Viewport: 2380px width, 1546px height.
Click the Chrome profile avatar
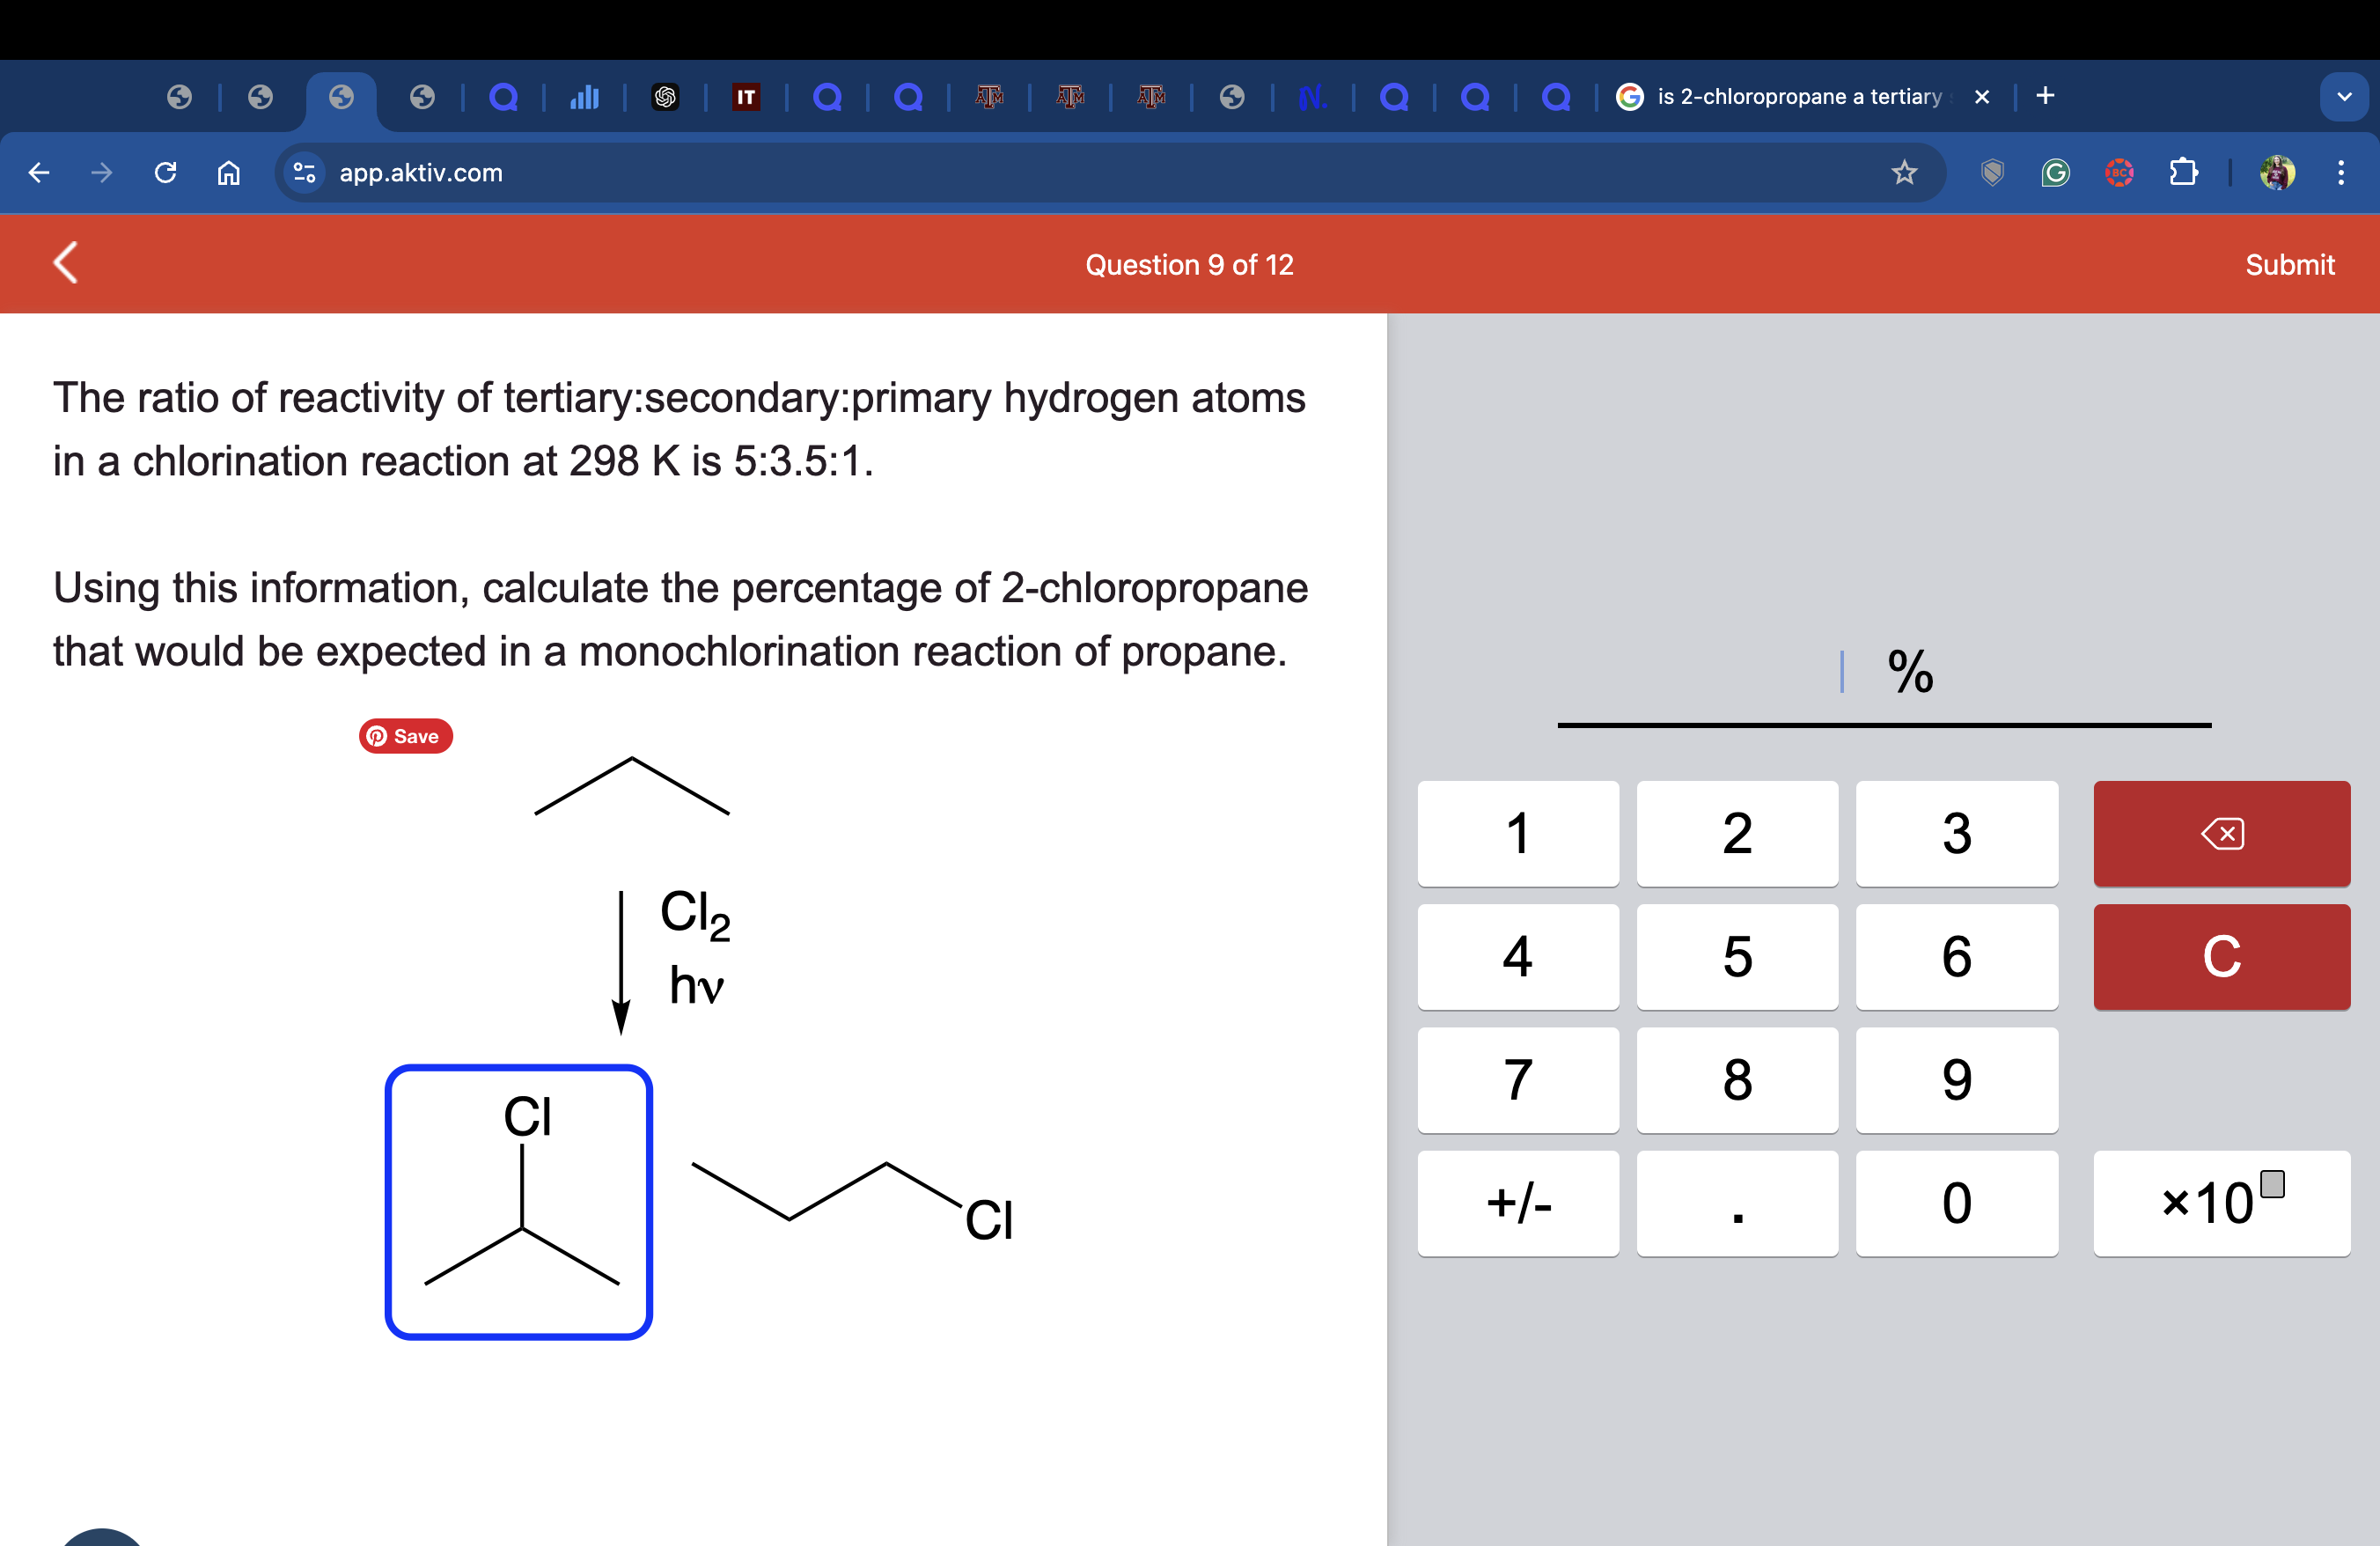[x=2276, y=172]
